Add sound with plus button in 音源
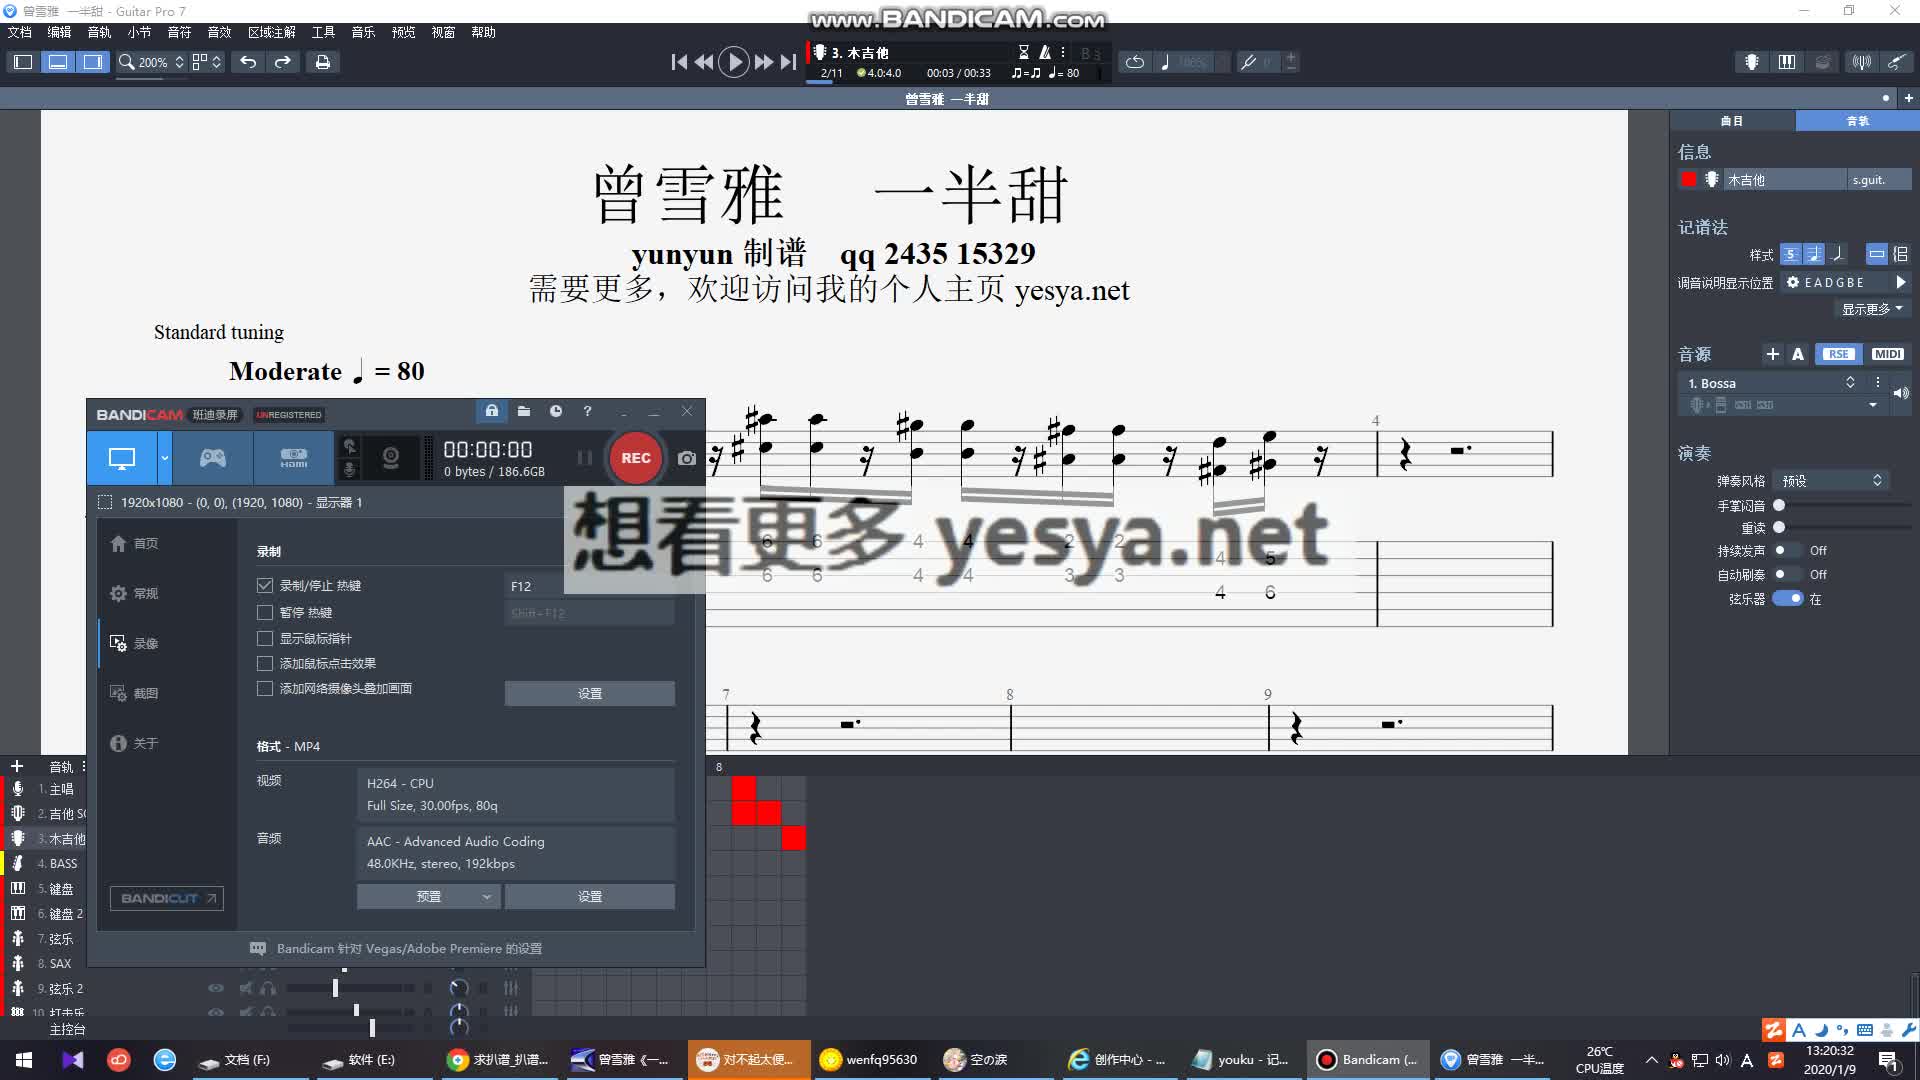This screenshot has width=1920, height=1080. coord(1772,354)
